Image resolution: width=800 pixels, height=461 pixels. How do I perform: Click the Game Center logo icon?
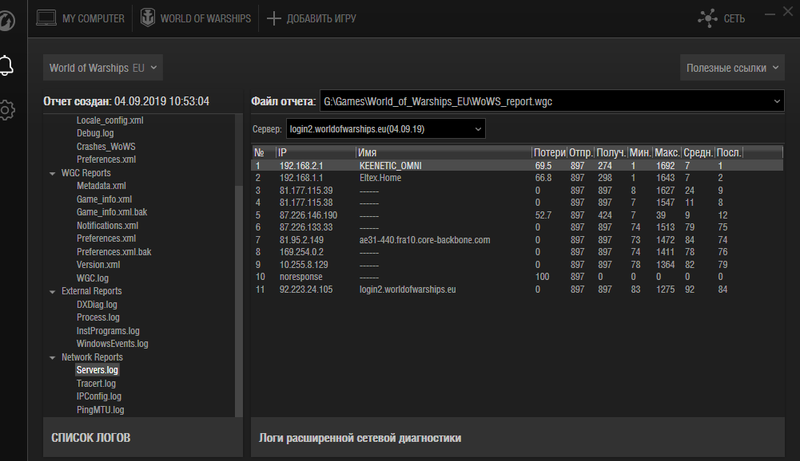(7, 21)
